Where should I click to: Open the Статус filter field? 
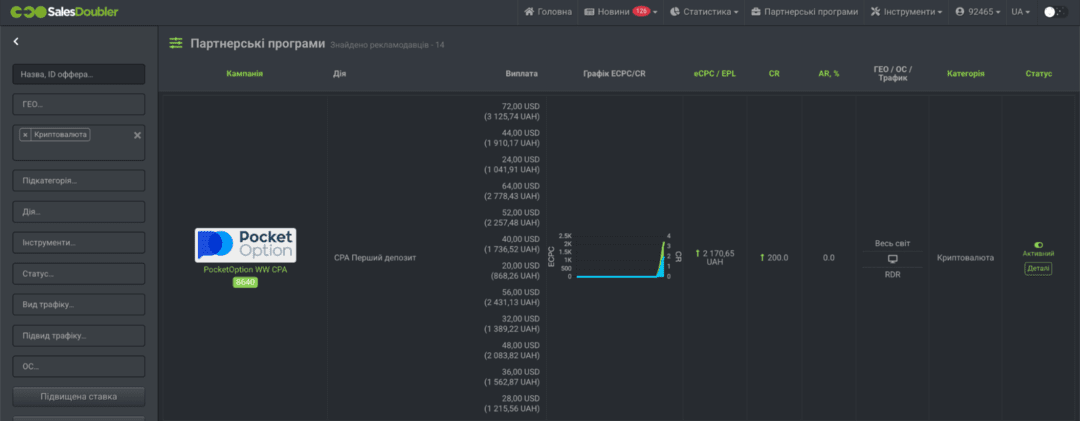point(79,274)
